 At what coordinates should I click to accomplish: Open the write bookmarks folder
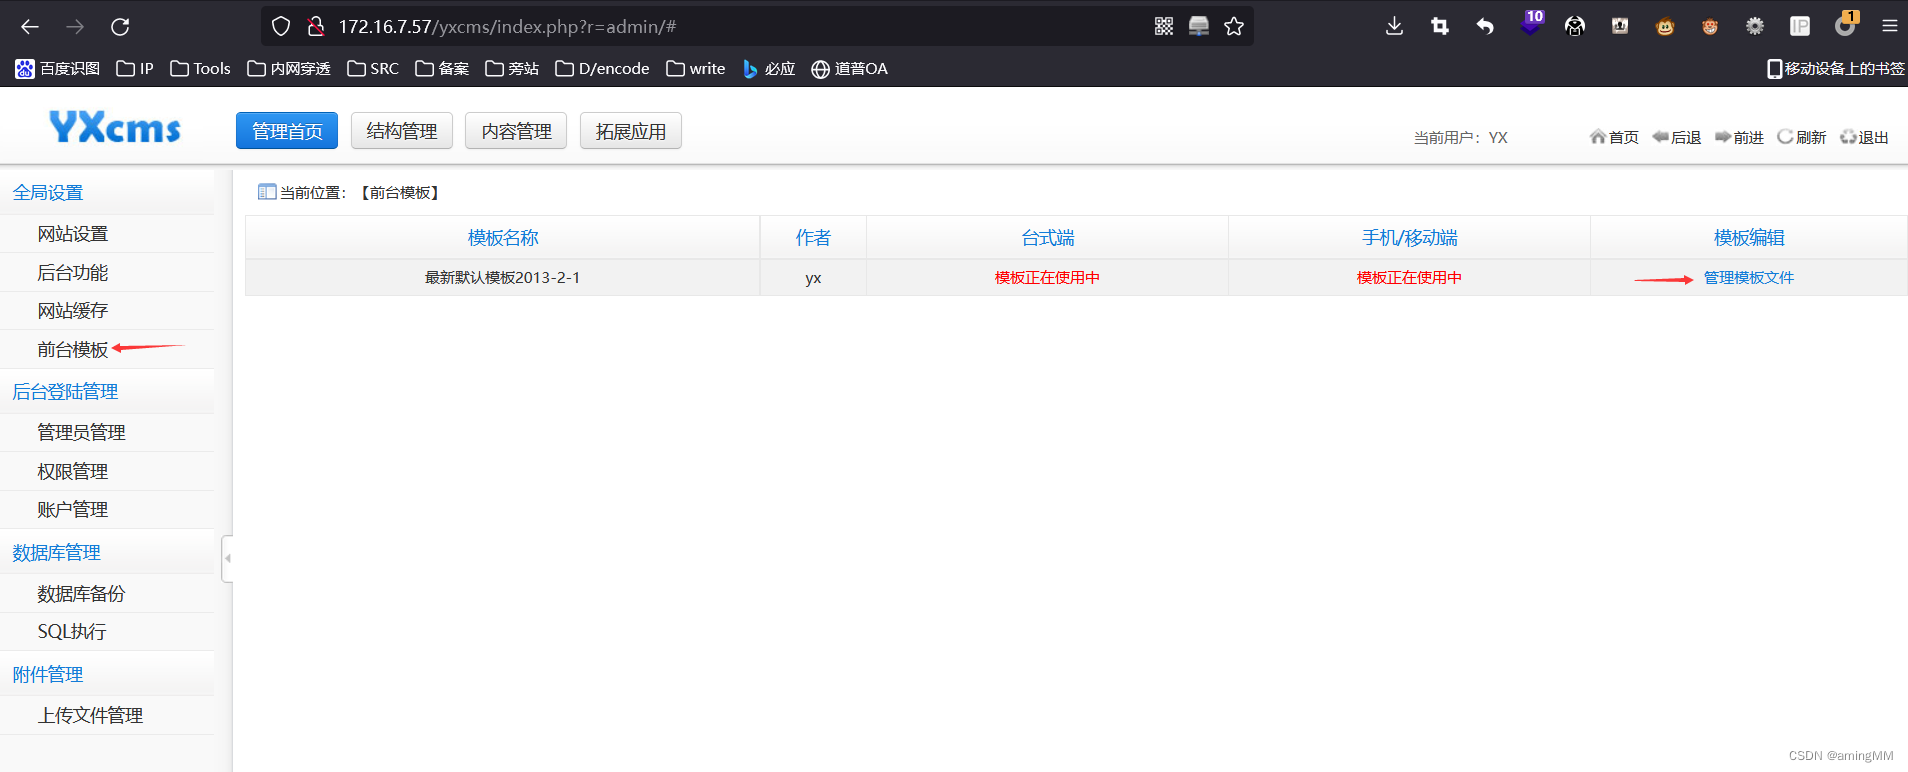tap(696, 69)
